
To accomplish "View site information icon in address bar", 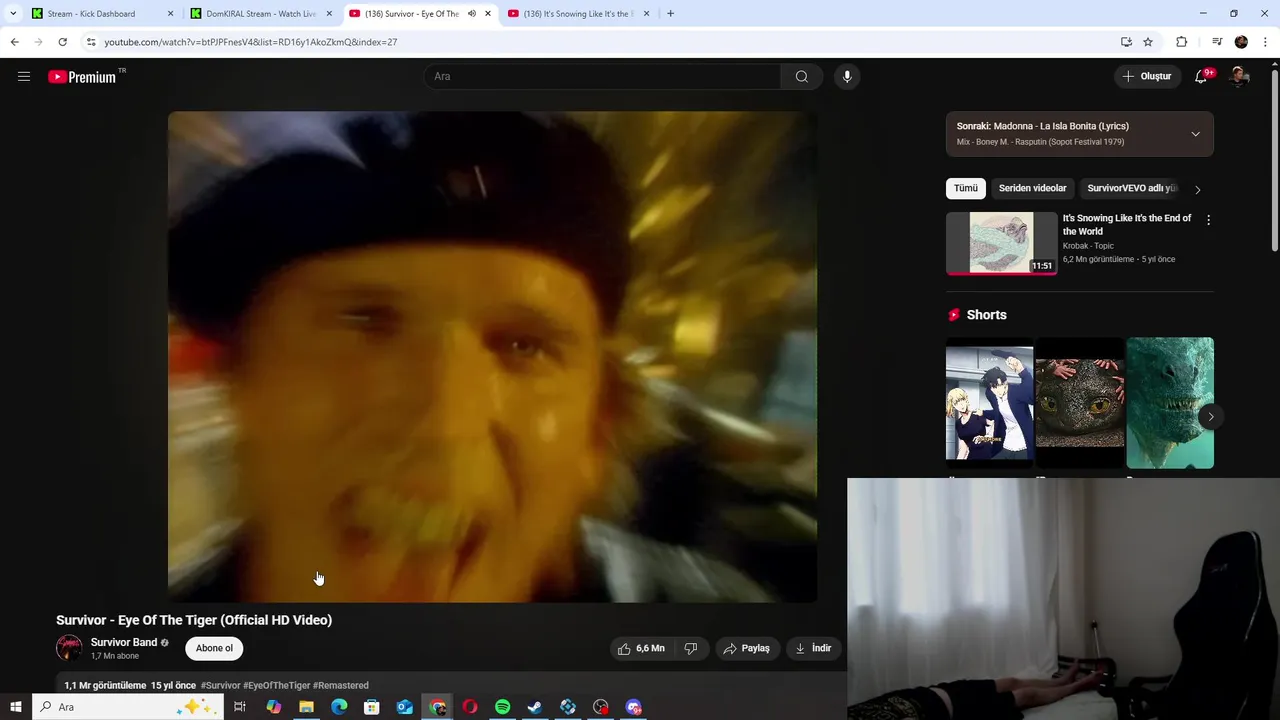I will [91, 42].
